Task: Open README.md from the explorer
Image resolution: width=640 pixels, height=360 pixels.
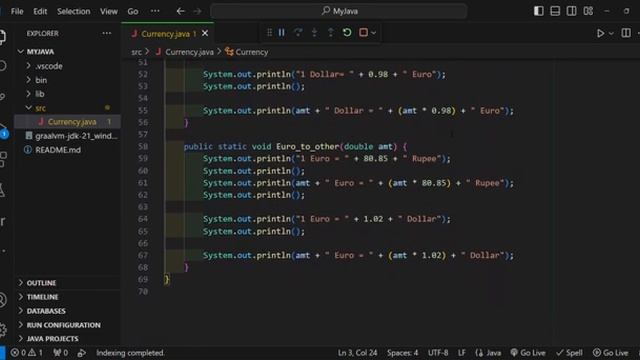Action: point(58,150)
